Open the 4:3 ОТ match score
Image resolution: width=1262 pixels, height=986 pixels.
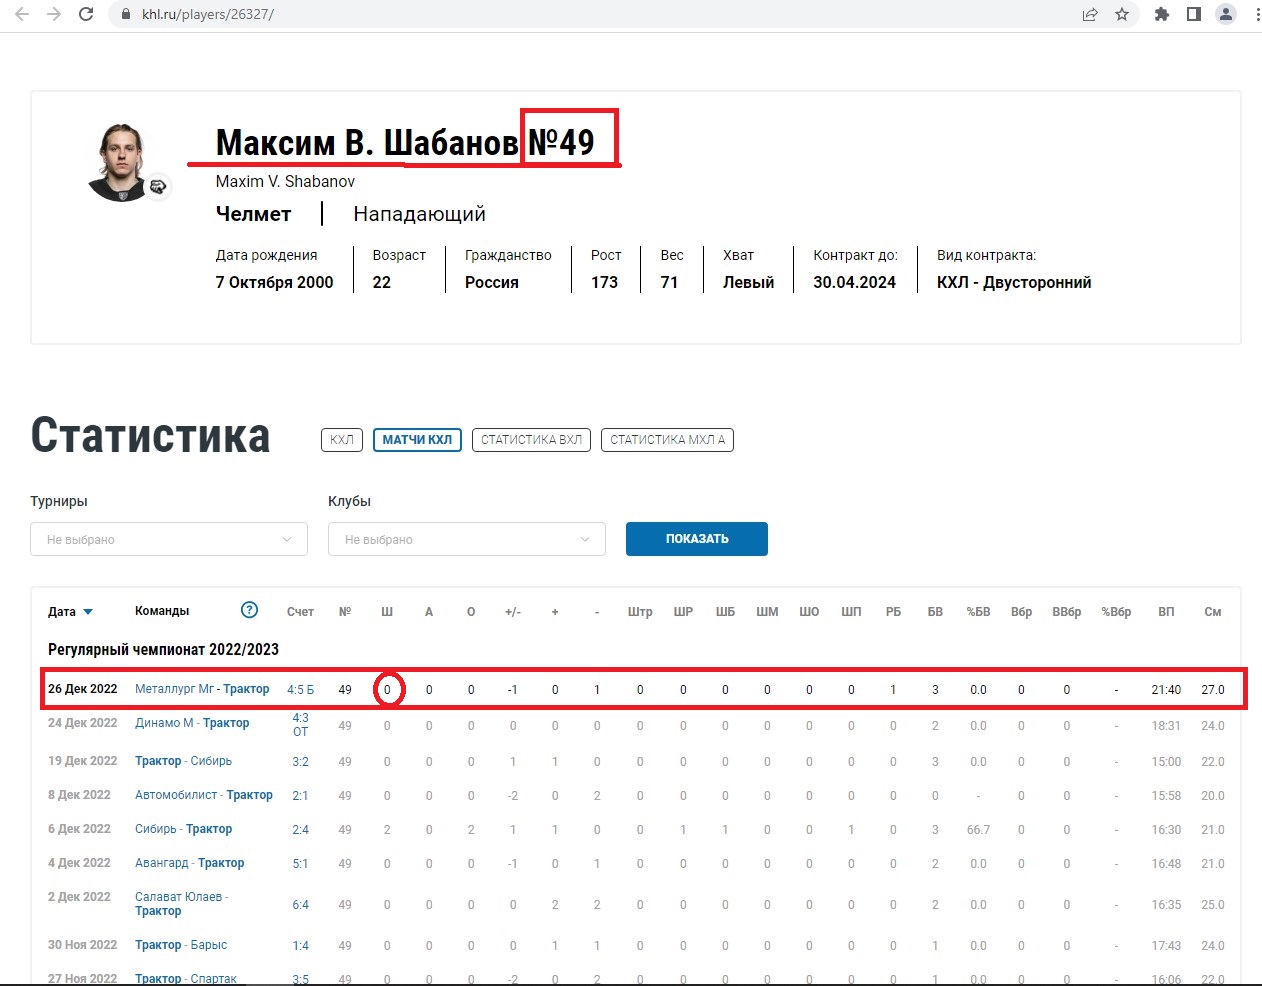click(x=300, y=725)
